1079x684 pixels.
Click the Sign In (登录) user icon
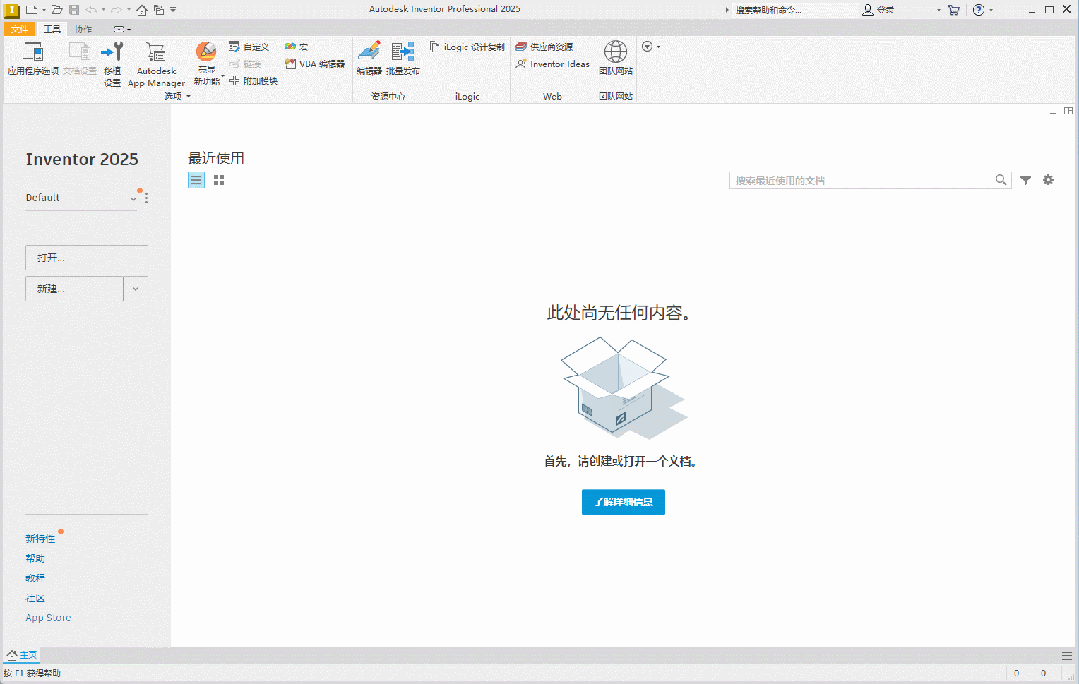[868, 10]
